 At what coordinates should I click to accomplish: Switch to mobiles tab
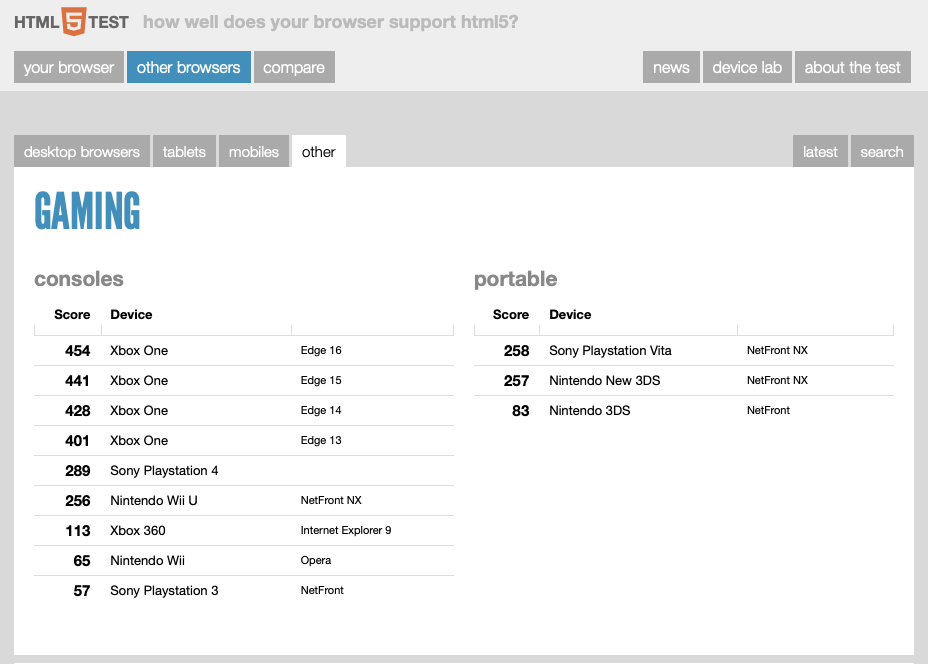[253, 152]
